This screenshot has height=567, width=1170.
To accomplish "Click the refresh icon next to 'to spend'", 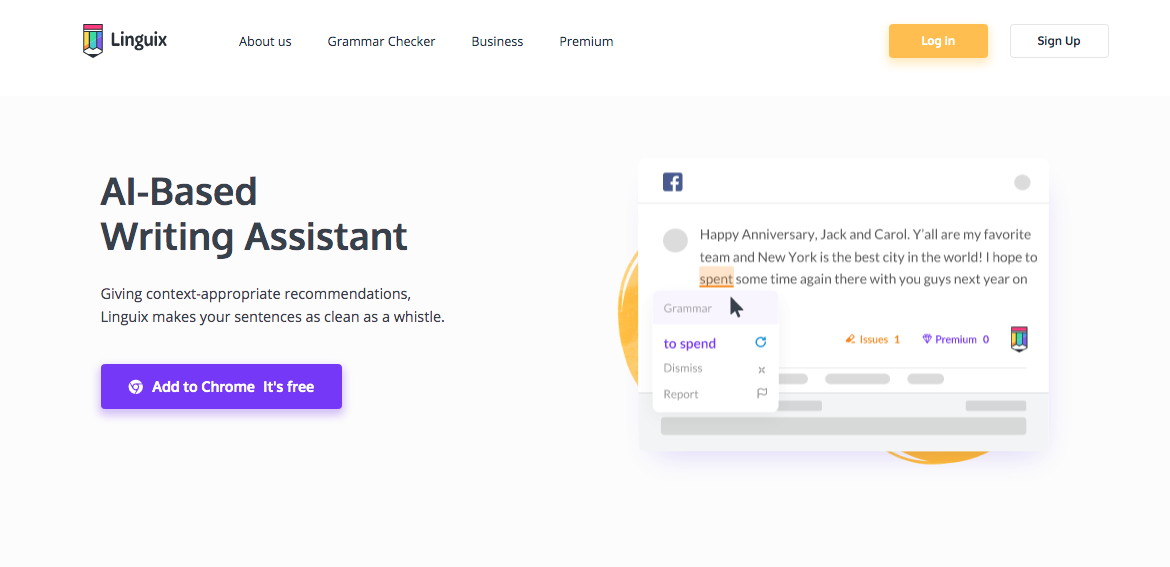I will (760, 342).
